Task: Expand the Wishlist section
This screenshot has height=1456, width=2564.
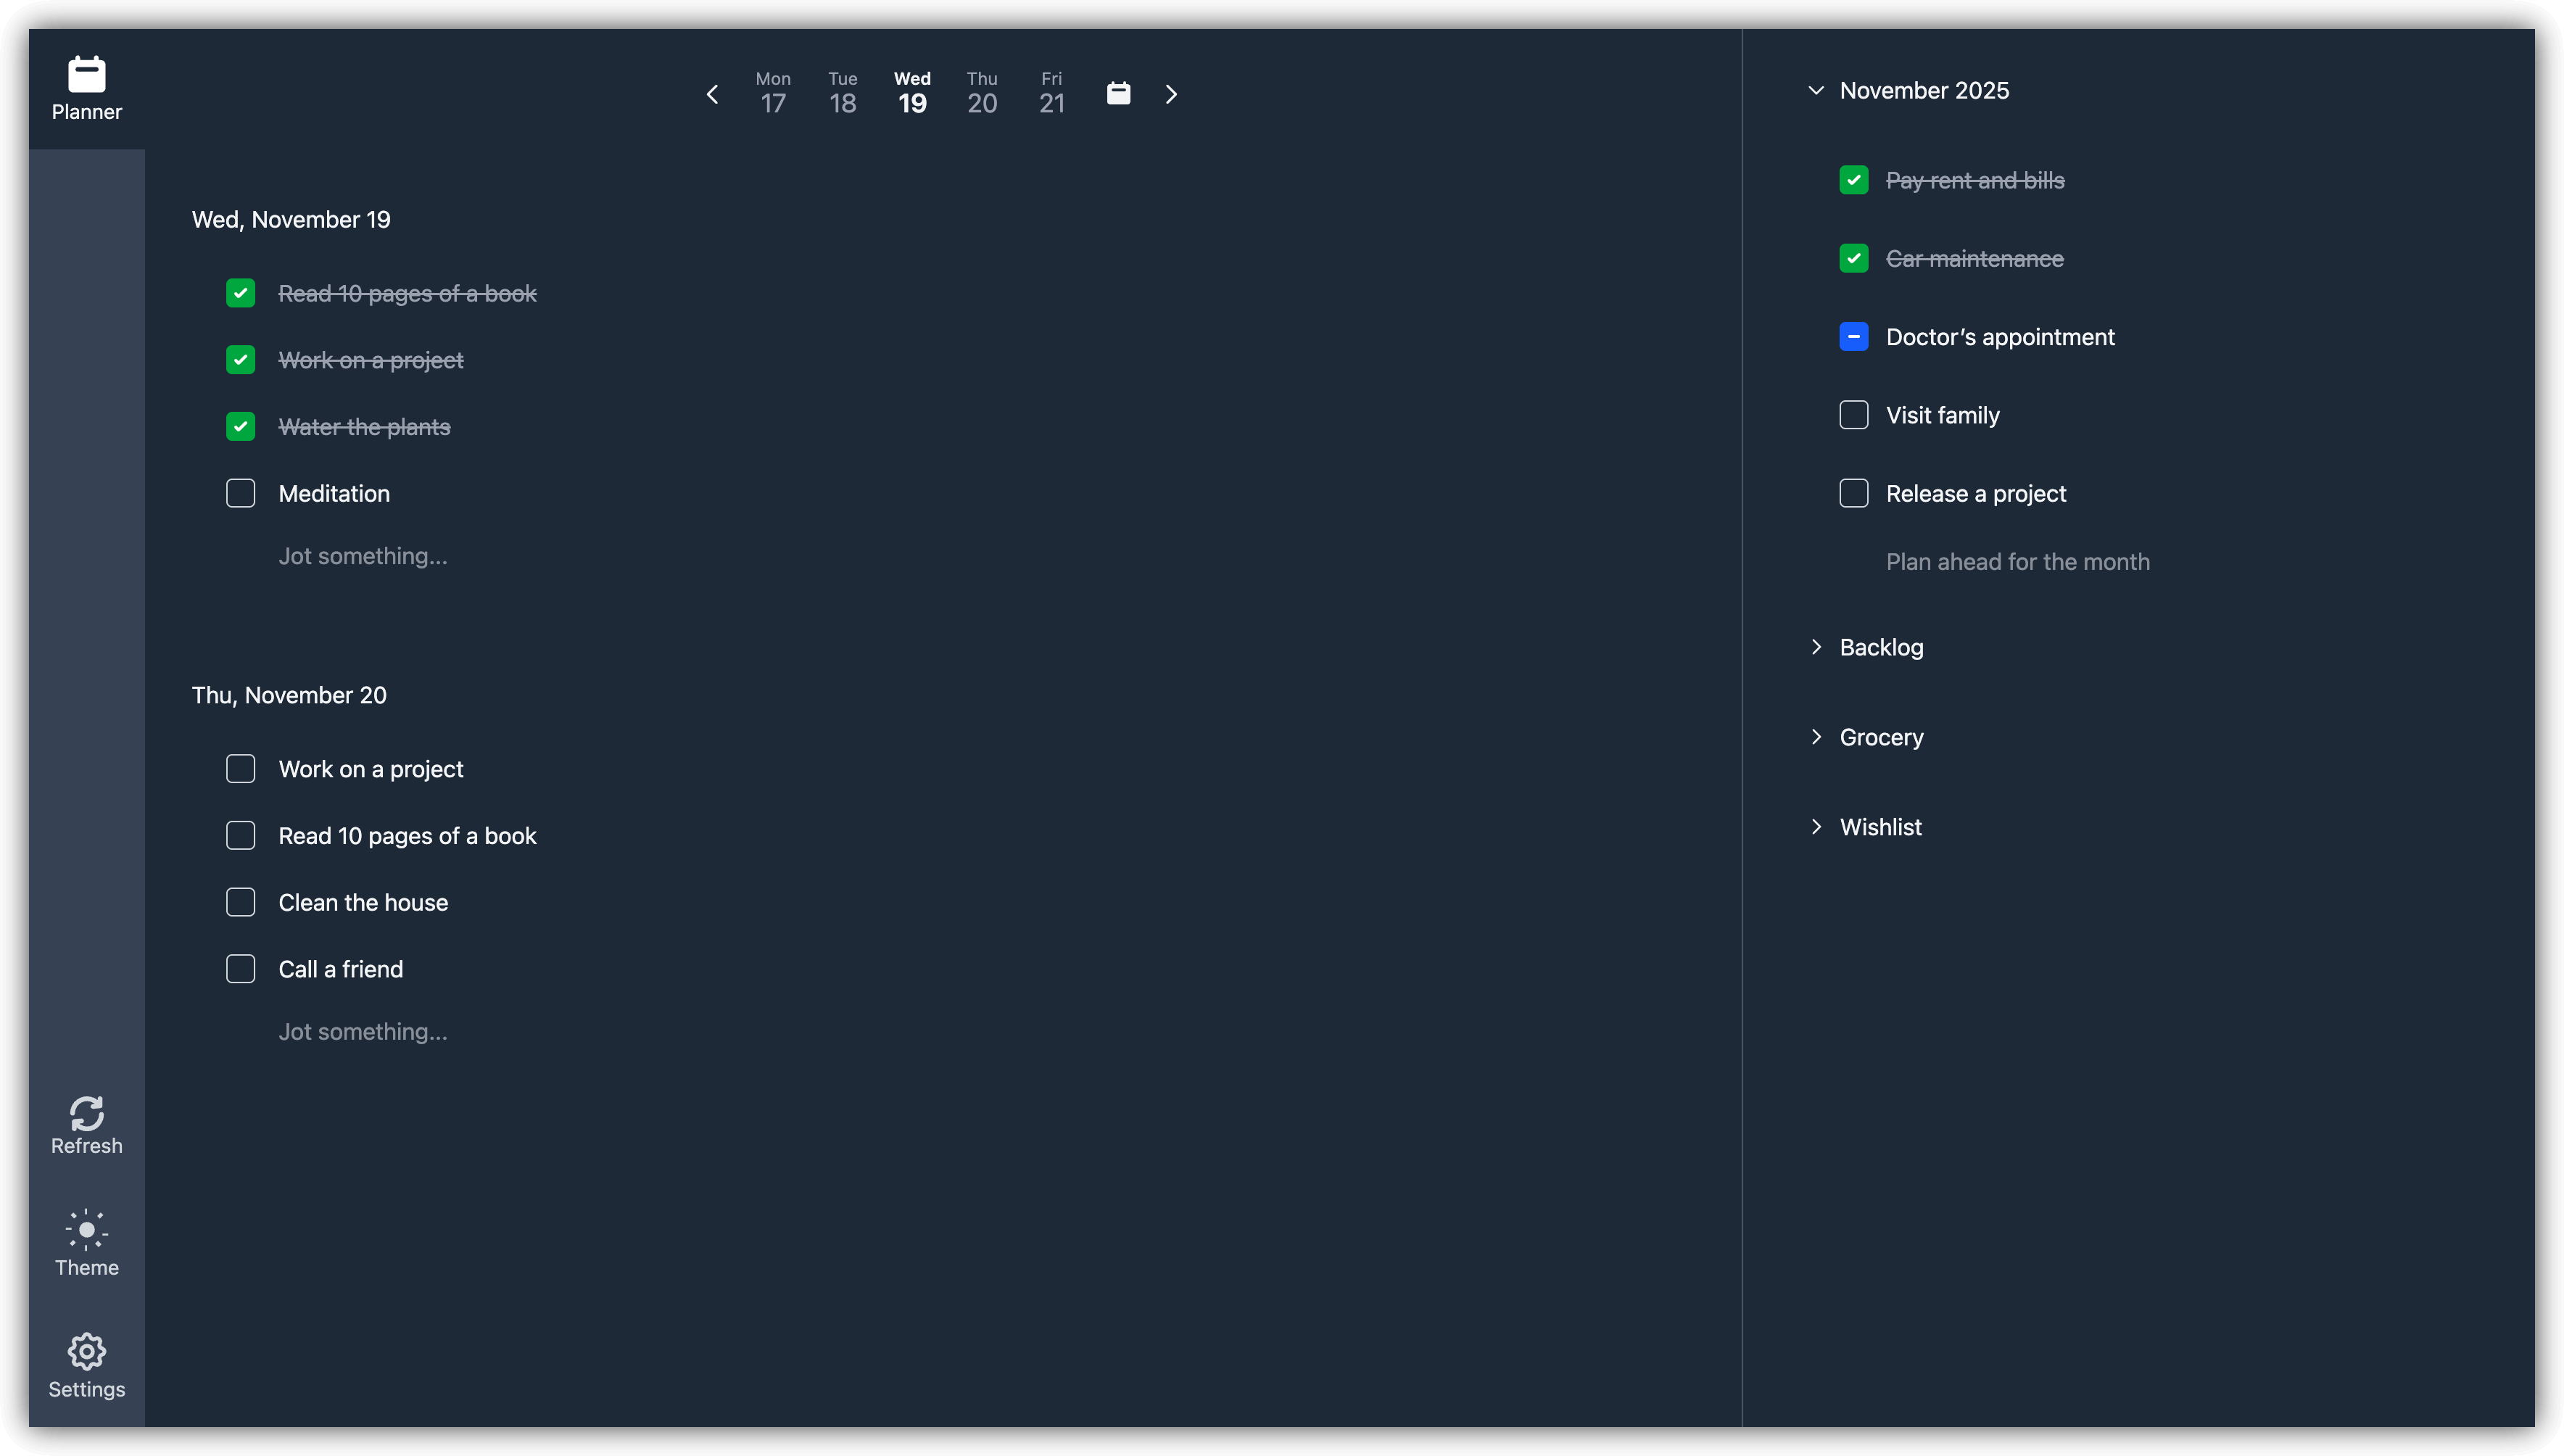Action: (1817, 826)
